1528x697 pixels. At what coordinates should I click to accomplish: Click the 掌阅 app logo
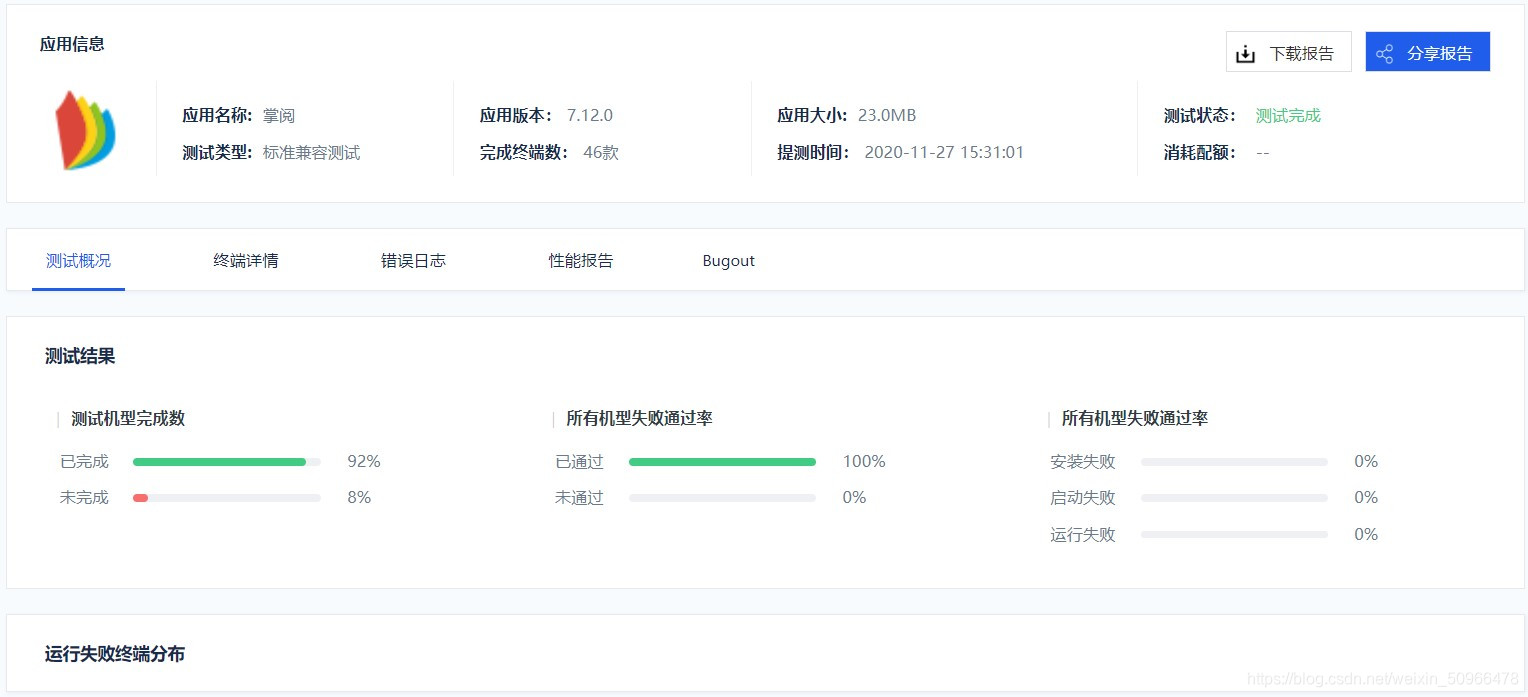pyautogui.click(x=85, y=130)
